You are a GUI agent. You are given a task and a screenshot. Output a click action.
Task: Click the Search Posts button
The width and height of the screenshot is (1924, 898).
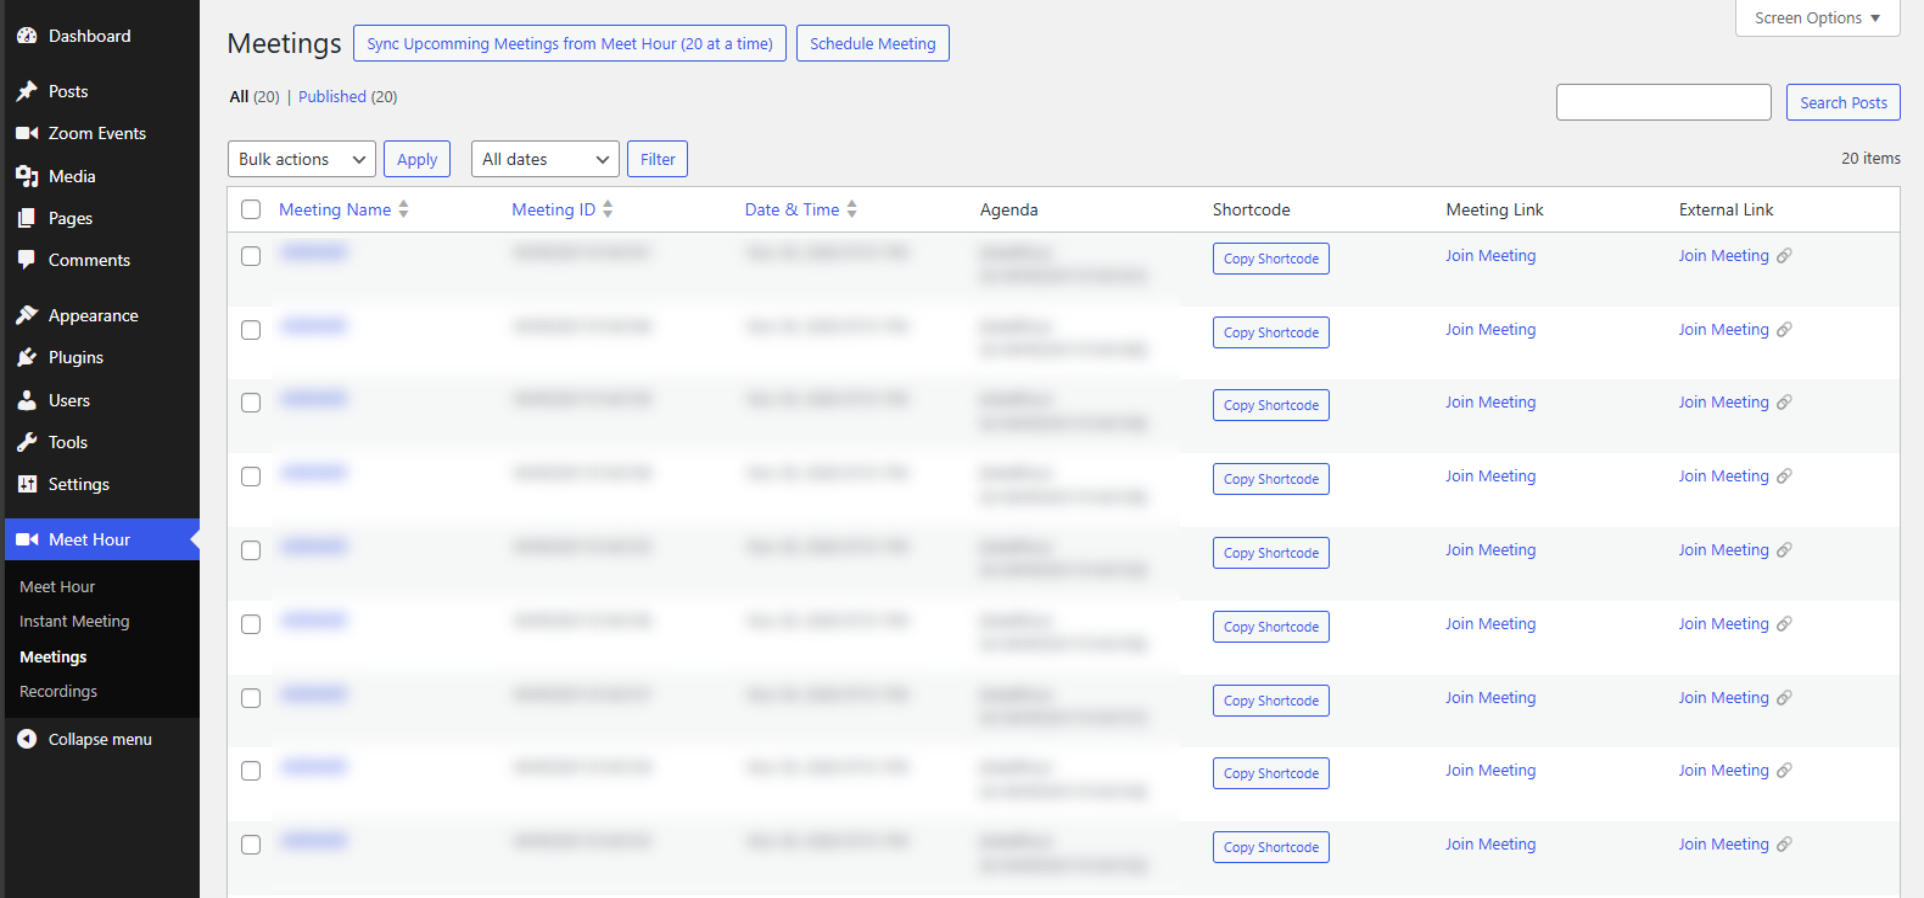[x=1843, y=102]
